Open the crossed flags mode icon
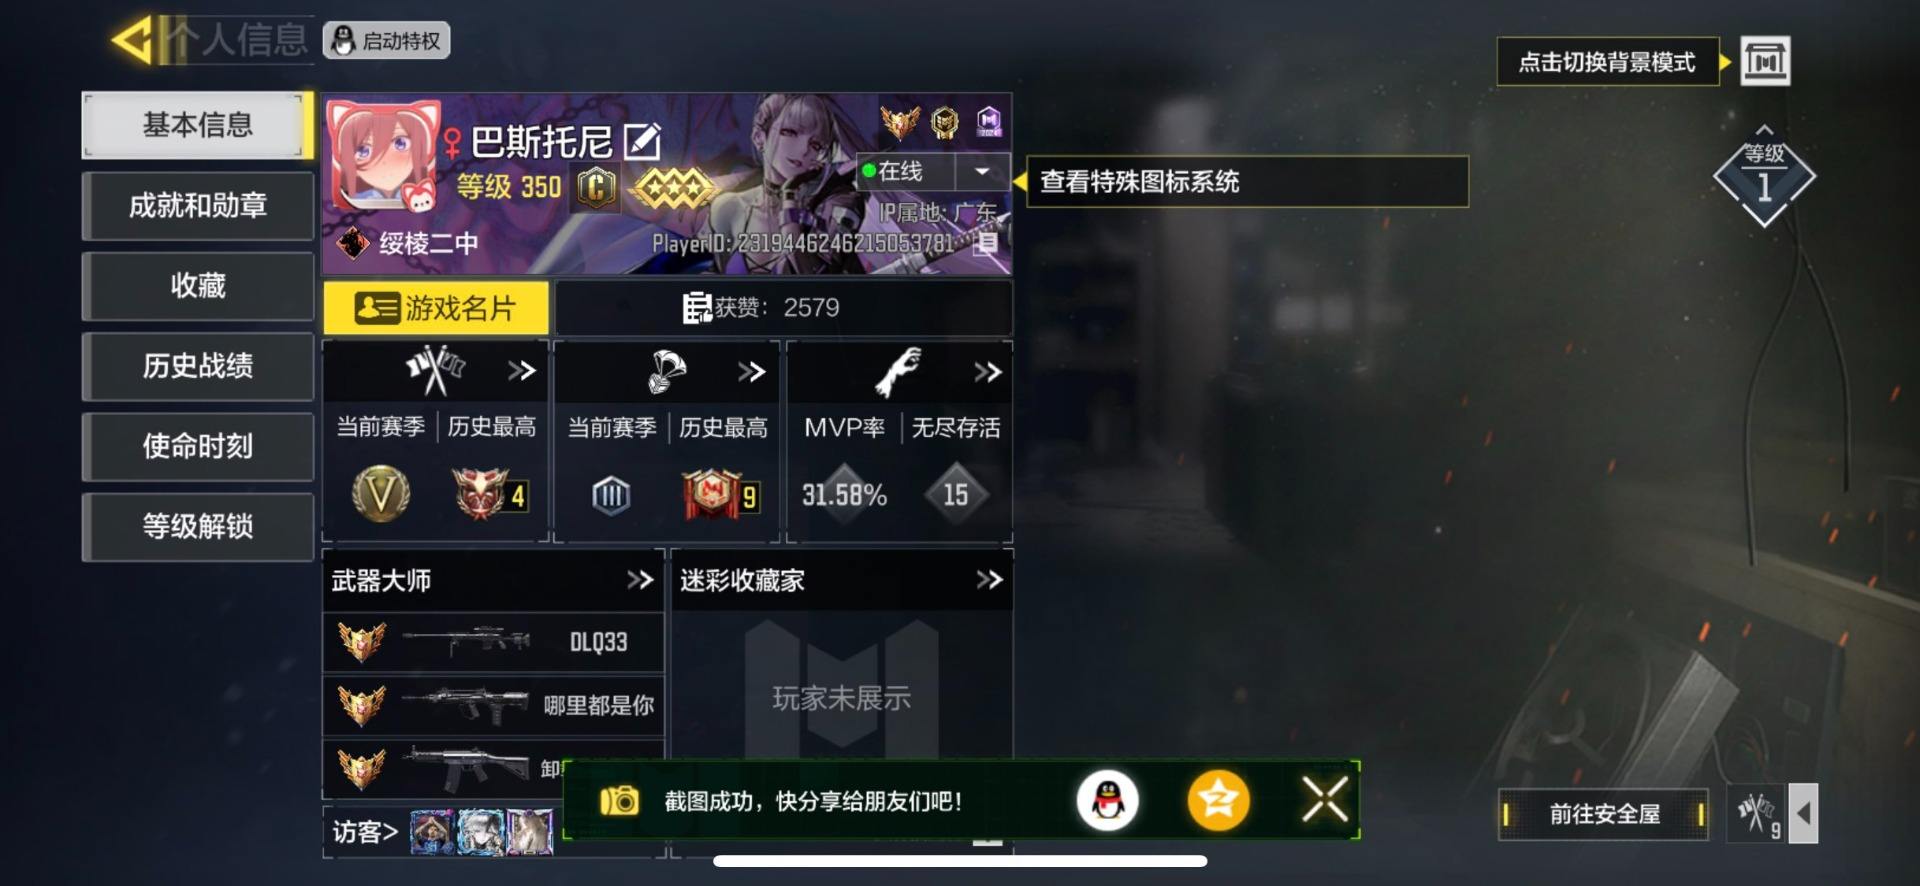1920x886 pixels. click(x=1756, y=814)
